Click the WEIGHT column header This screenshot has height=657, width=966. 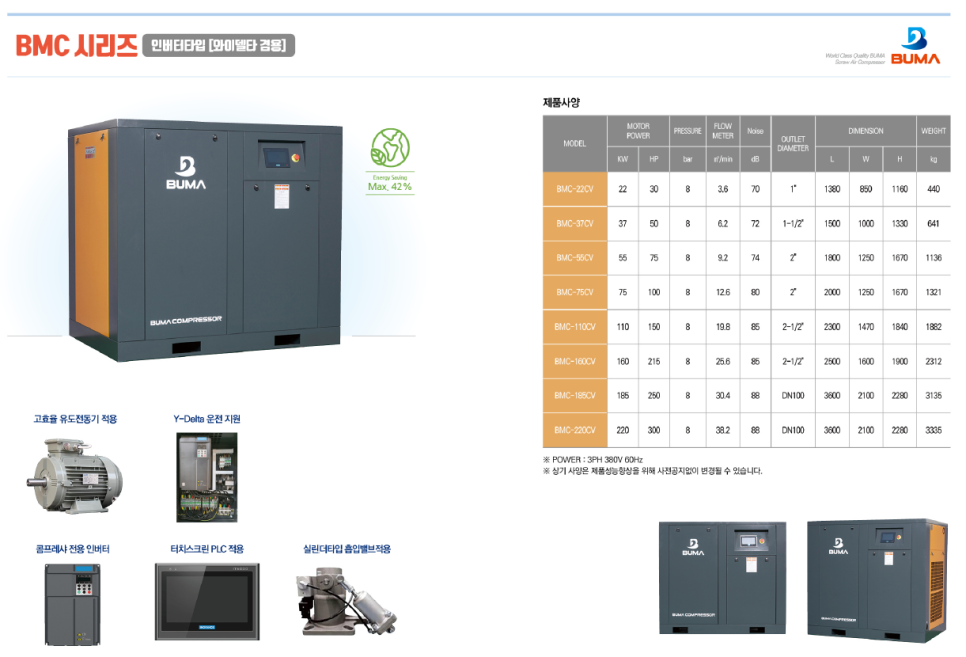coord(933,131)
